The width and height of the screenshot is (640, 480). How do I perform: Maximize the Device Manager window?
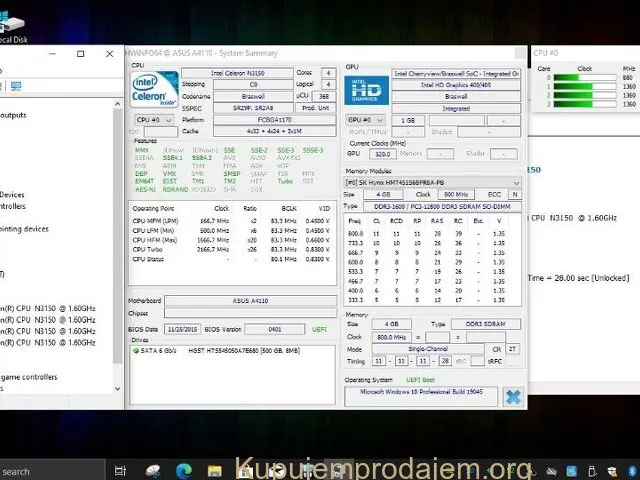click(81, 53)
